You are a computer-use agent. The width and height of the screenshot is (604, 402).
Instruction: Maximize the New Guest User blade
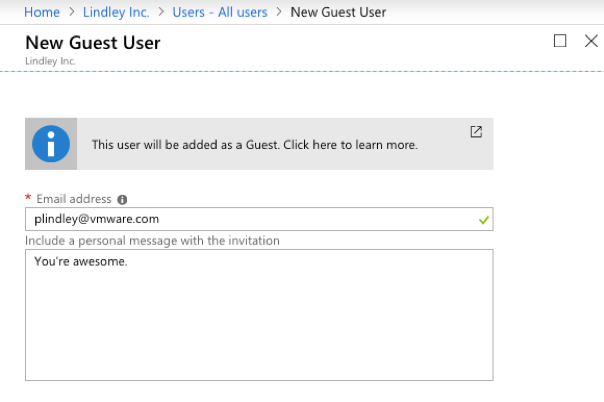pyautogui.click(x=560, y=41)
